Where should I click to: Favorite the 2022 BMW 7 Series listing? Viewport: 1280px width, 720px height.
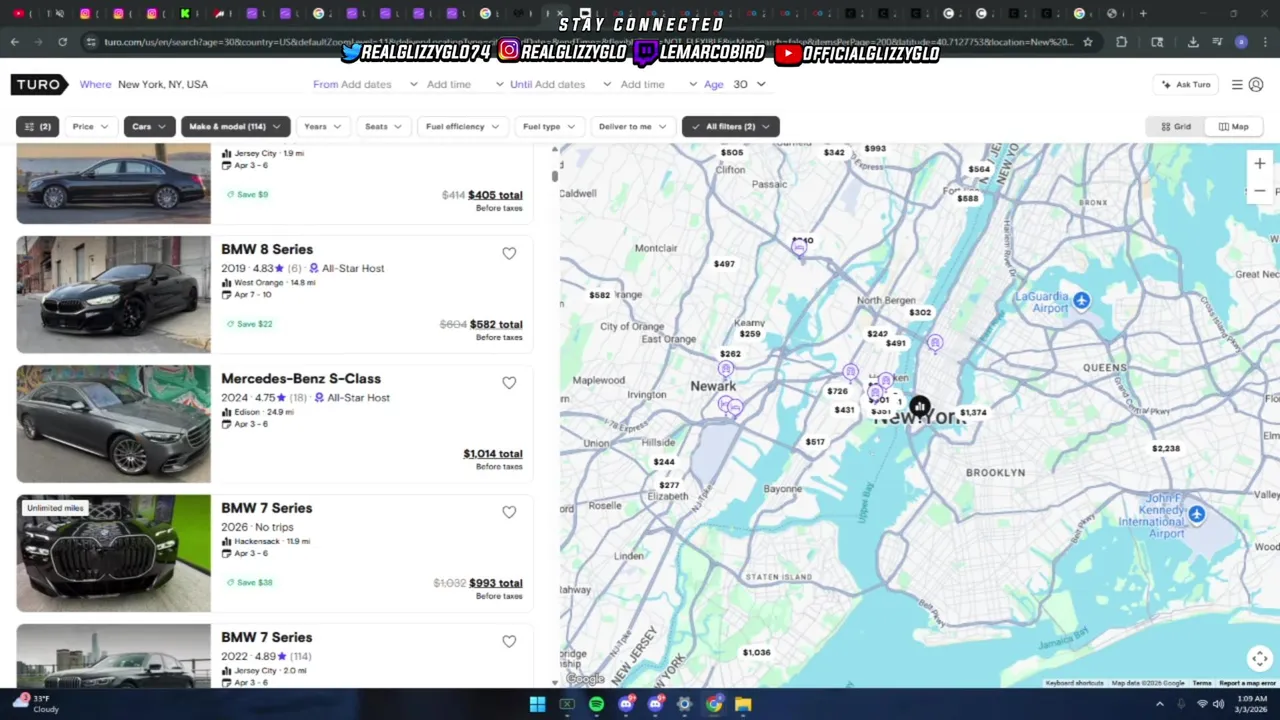click(x=509, y=641)
